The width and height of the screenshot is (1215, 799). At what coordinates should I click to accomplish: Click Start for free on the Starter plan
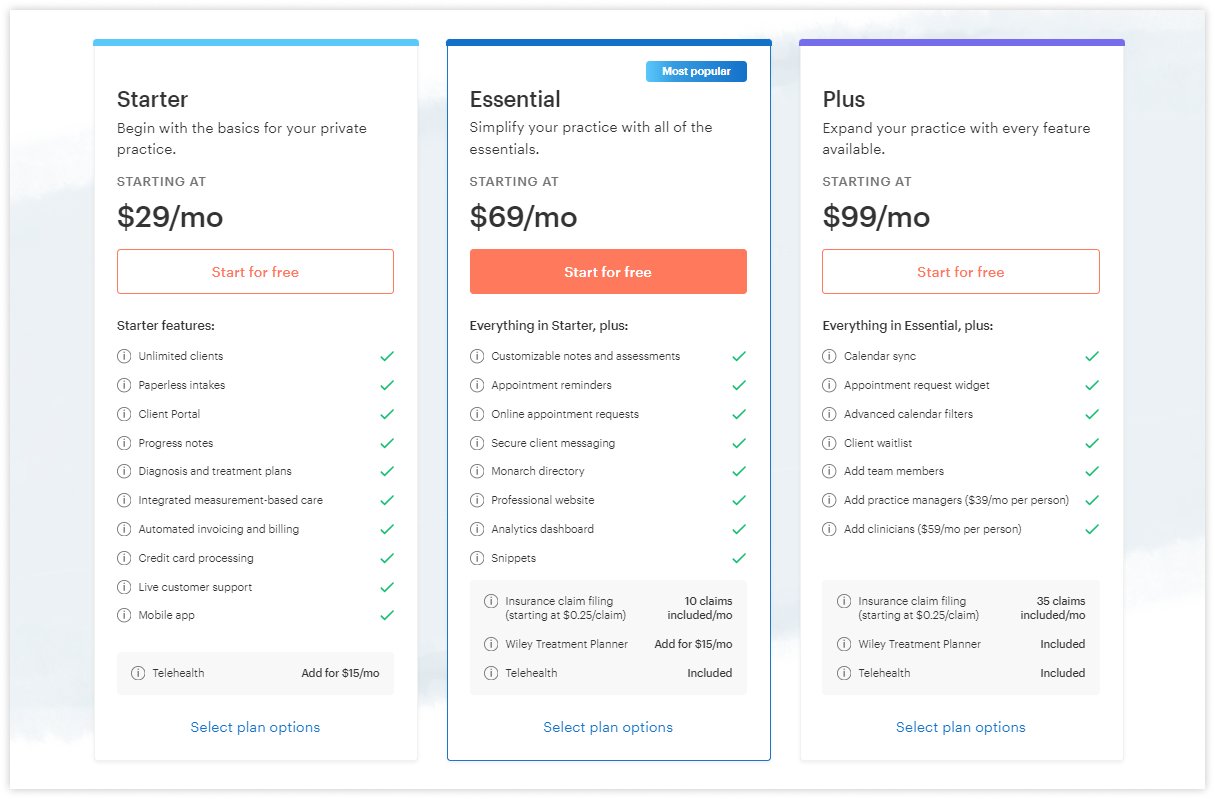tap(255, 271)
